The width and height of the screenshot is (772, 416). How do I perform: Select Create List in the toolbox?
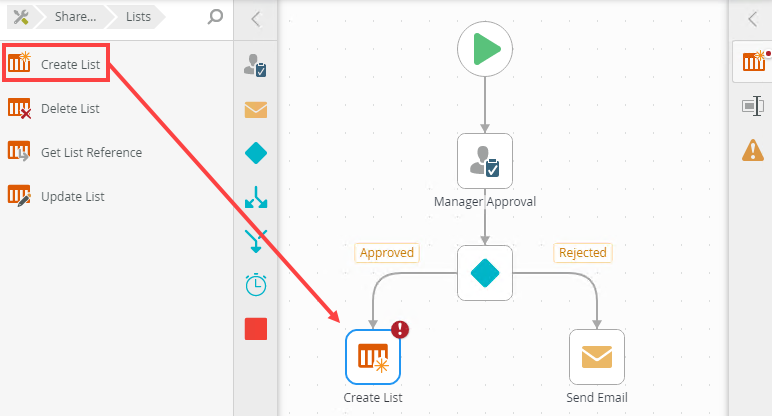point(56,63)
